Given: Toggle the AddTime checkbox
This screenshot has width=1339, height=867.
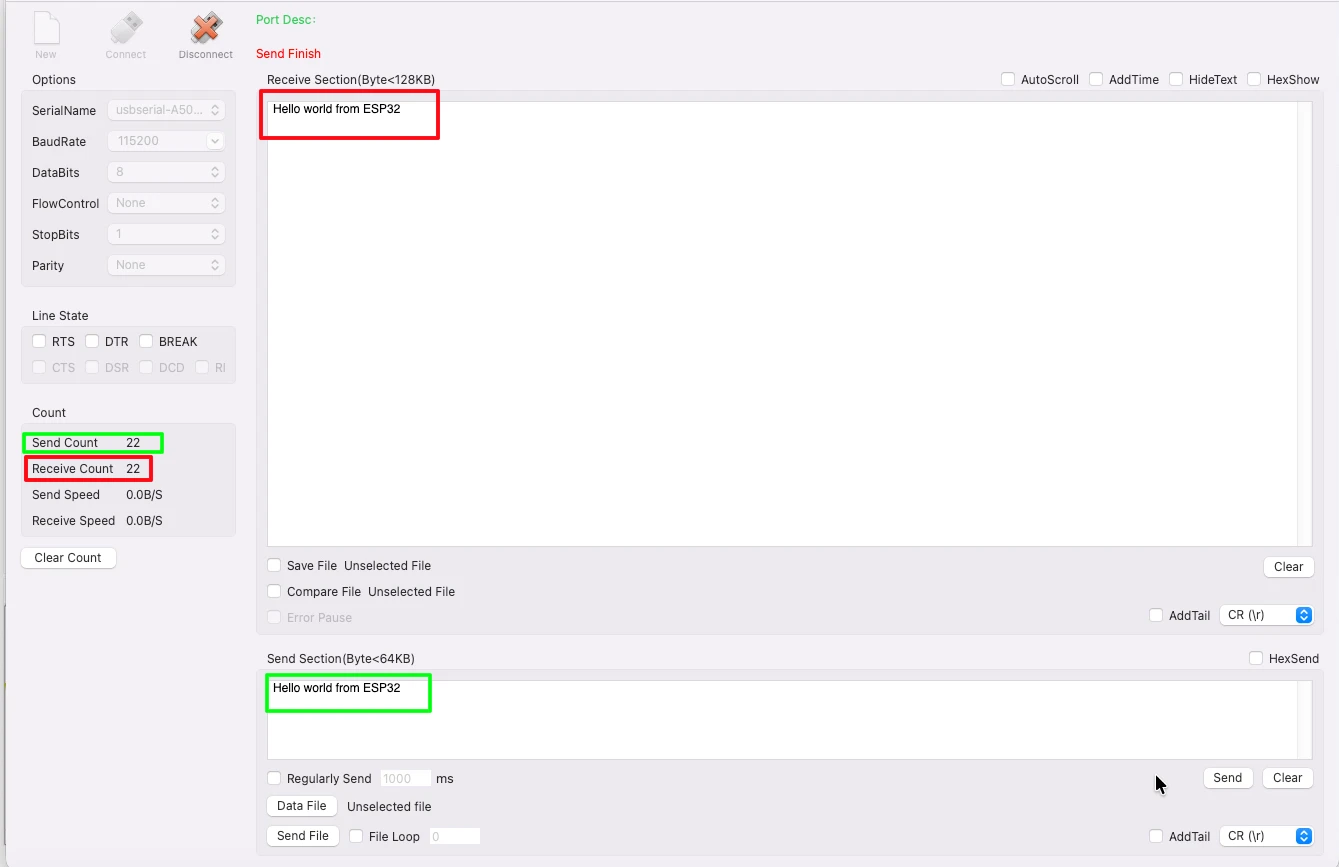Looking at the screenshot, I should coord(1096,79).
